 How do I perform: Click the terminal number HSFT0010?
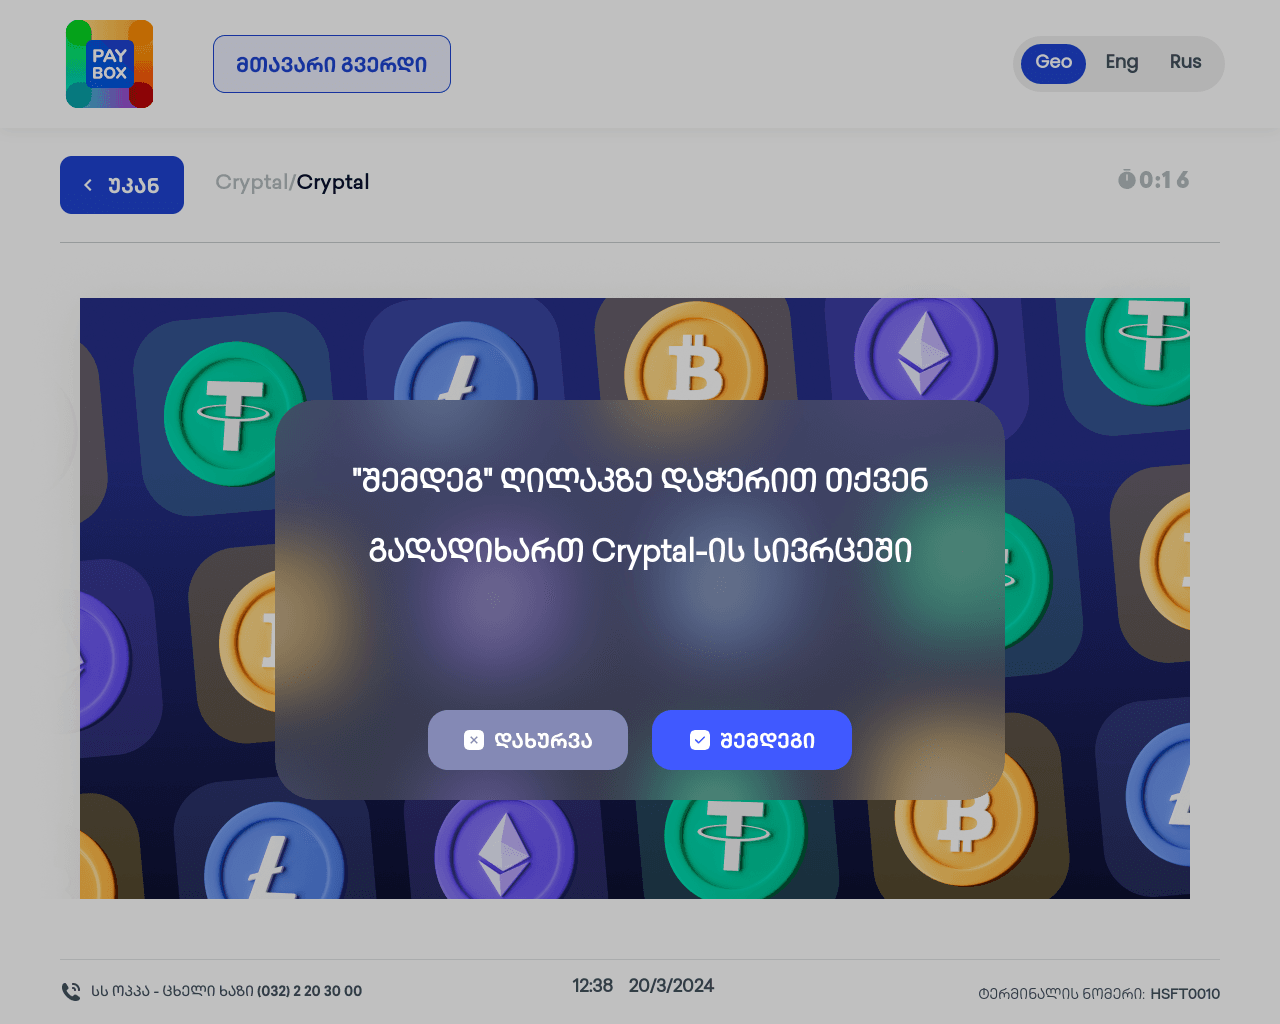click(x=1185, y=994)
